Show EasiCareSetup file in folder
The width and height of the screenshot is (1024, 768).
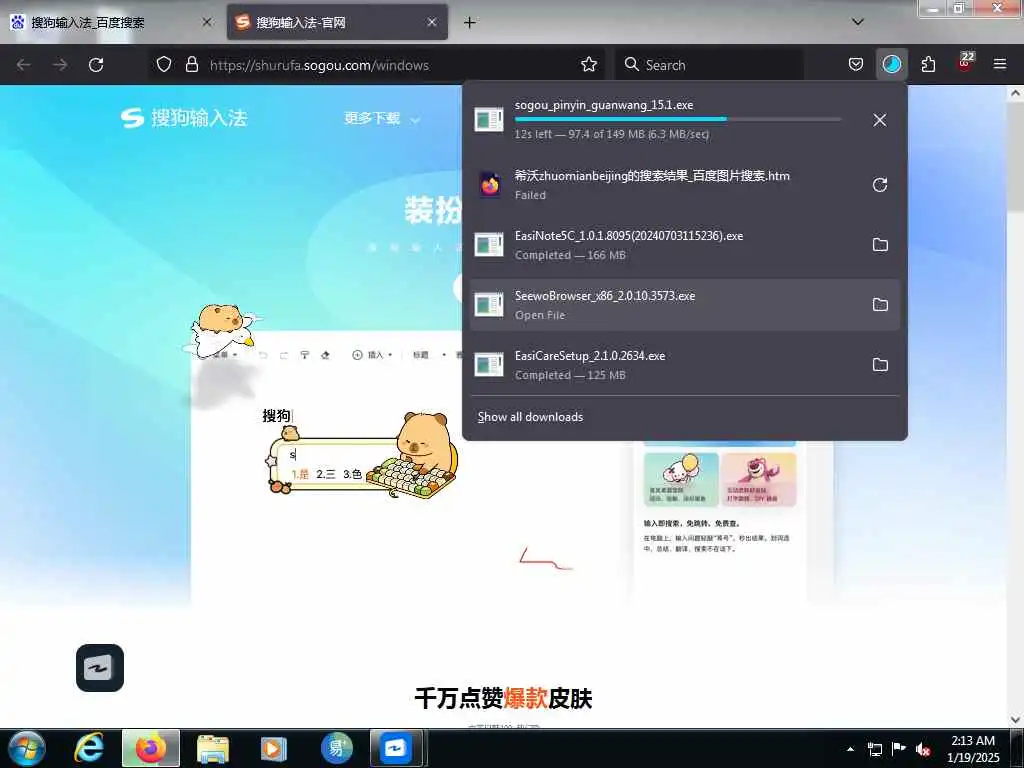880,365
